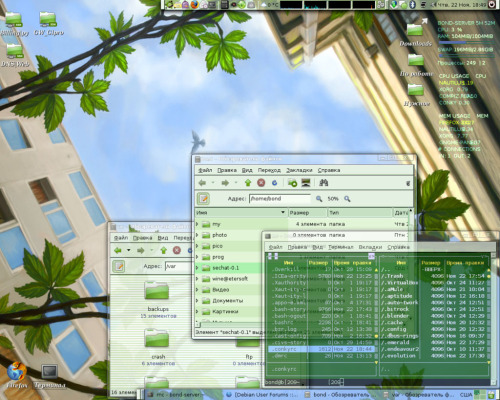This screenshot has height=400, width=500.
Task: Expand the Картинки folder row
Action: [x=198, y=311]
